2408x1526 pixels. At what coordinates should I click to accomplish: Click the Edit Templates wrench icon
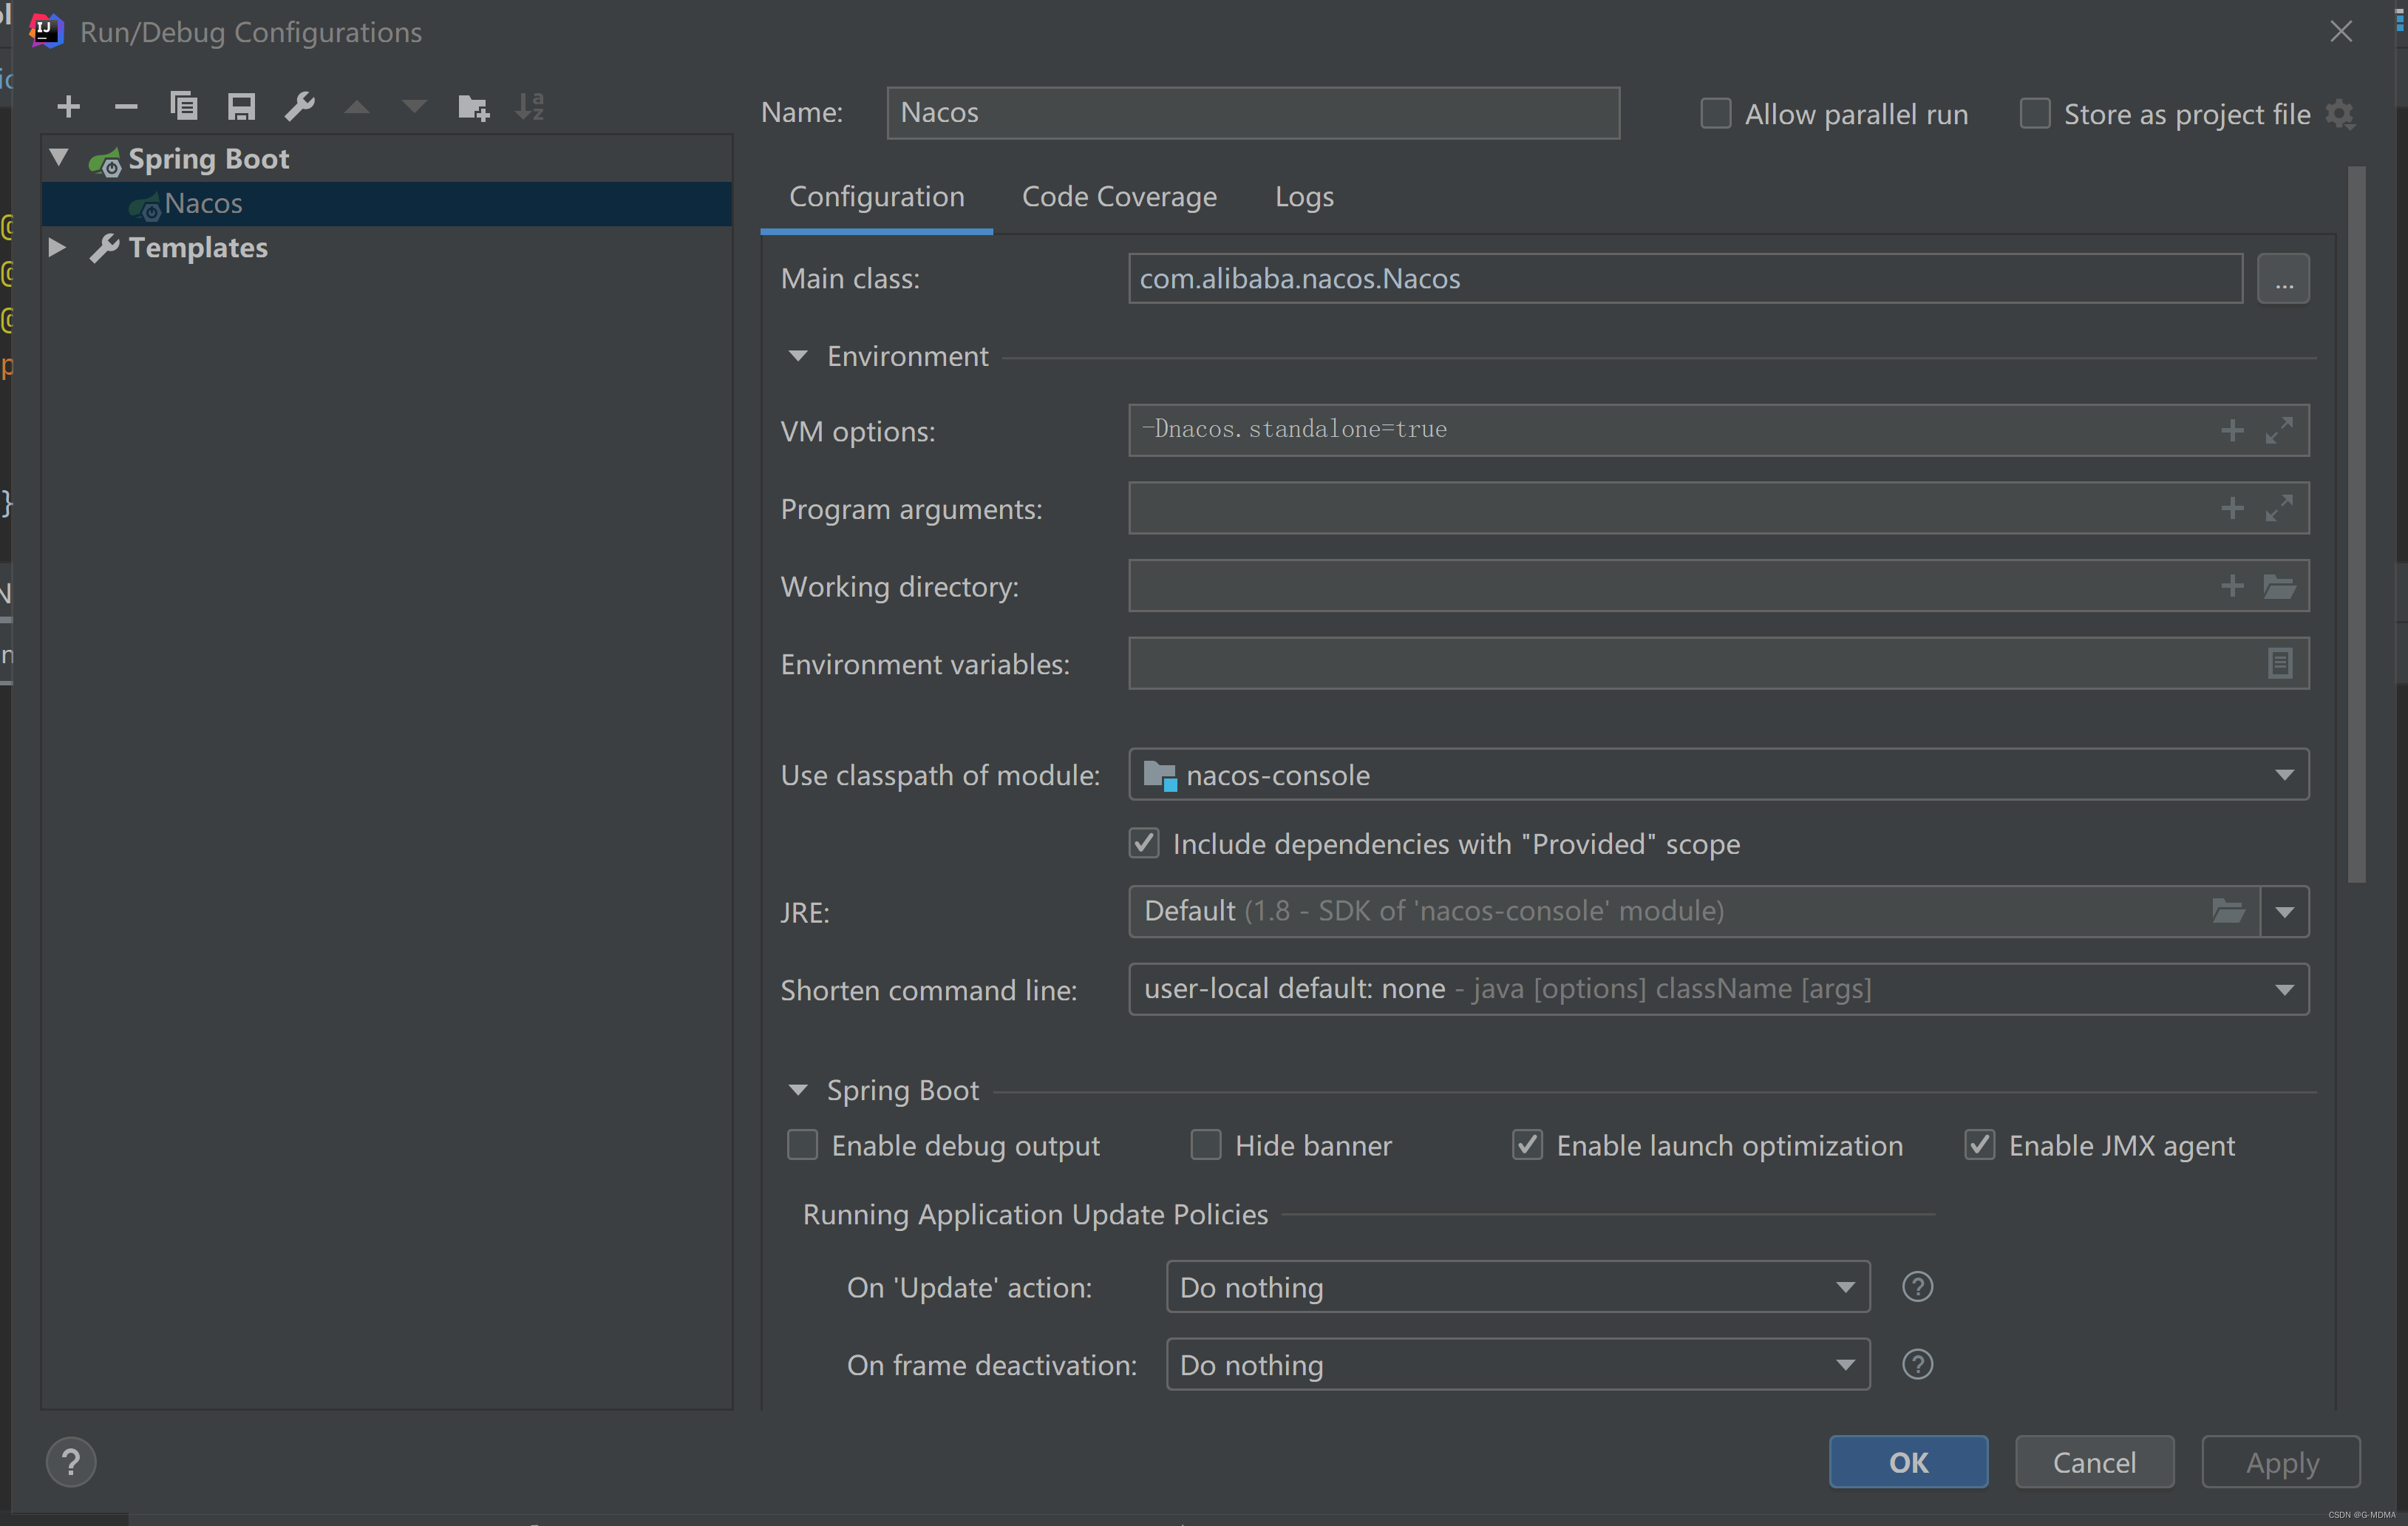[x=299, y=106]
